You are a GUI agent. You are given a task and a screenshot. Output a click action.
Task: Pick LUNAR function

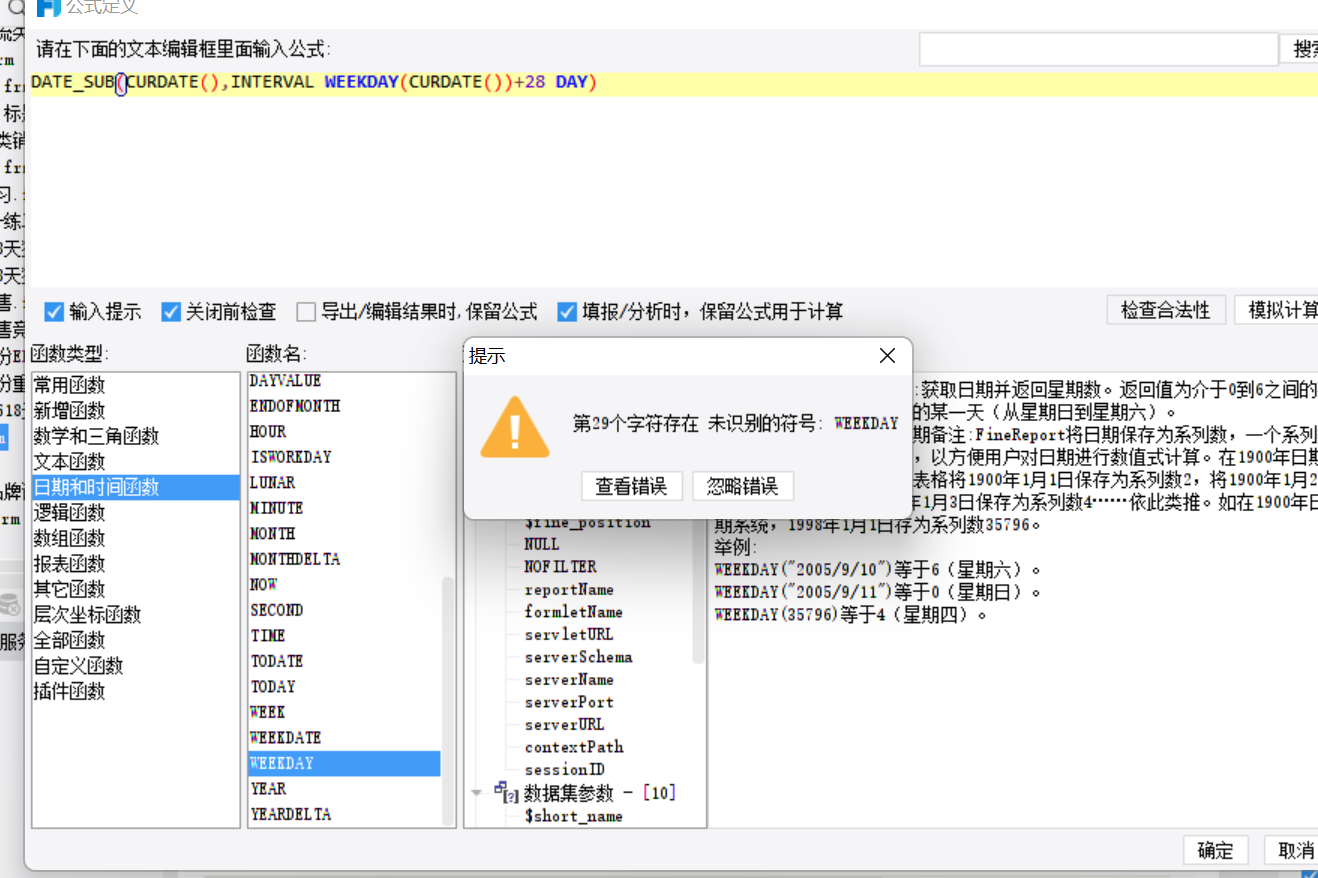(x=272, y=483)
